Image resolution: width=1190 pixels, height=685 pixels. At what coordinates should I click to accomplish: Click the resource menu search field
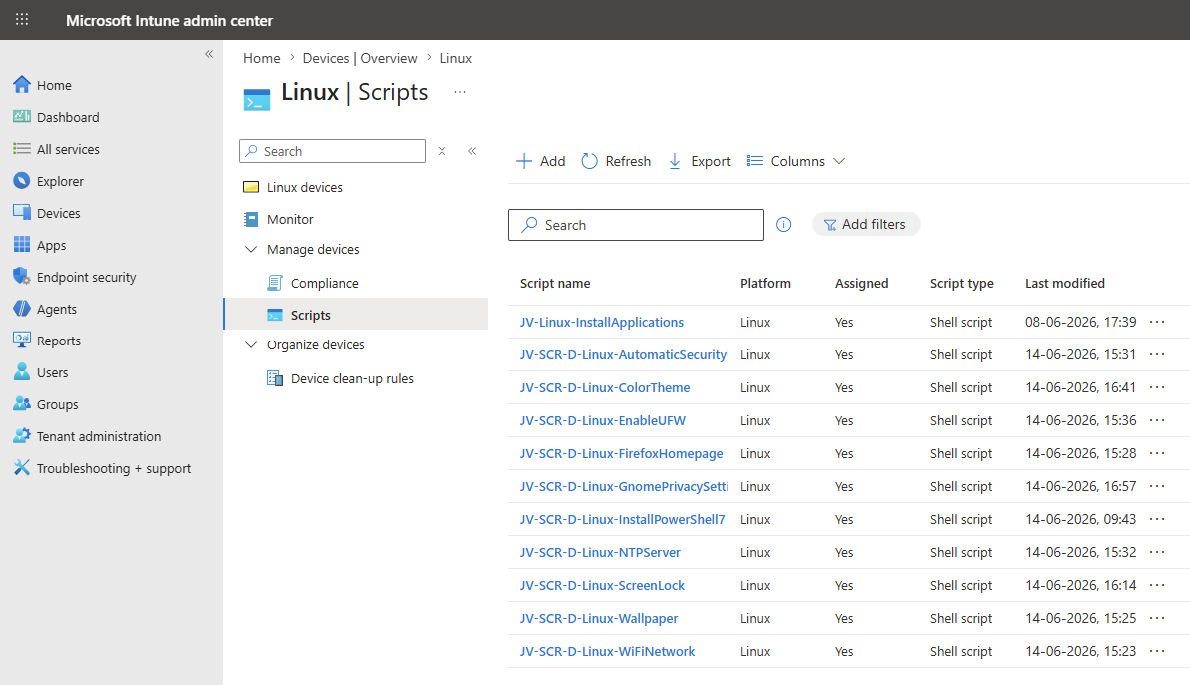[332, 151]
